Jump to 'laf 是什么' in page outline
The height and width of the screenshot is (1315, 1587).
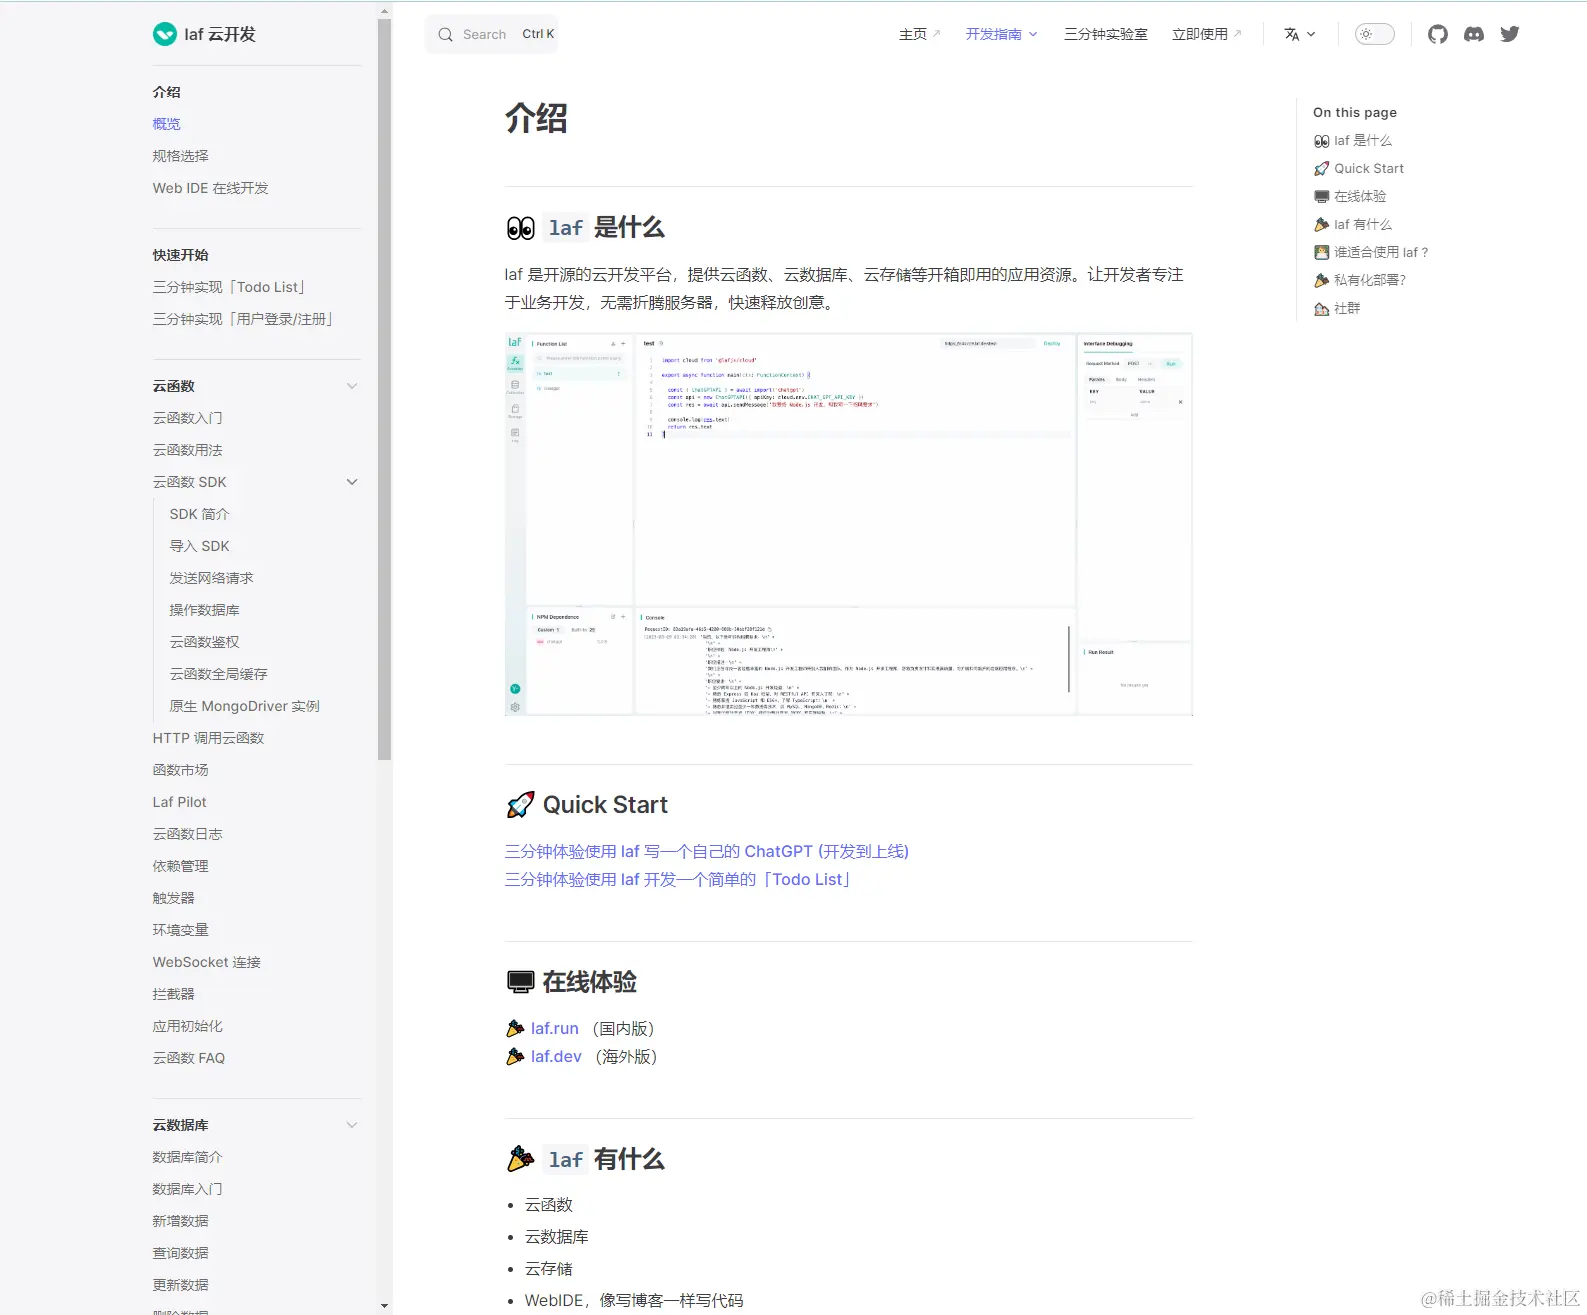click(x=1353, y=141)
